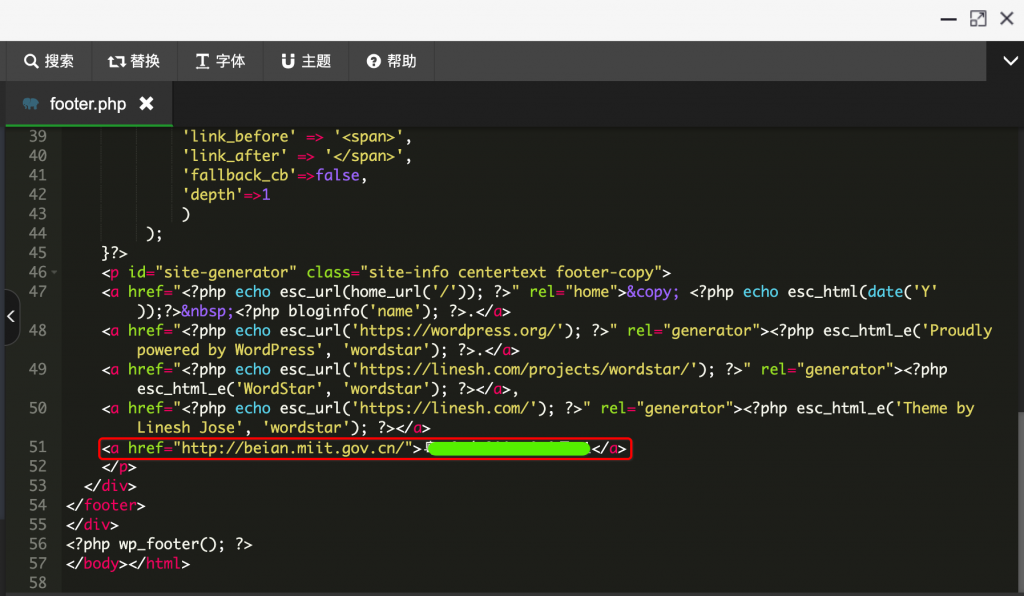Minimize the editor window

pos(946,19)
